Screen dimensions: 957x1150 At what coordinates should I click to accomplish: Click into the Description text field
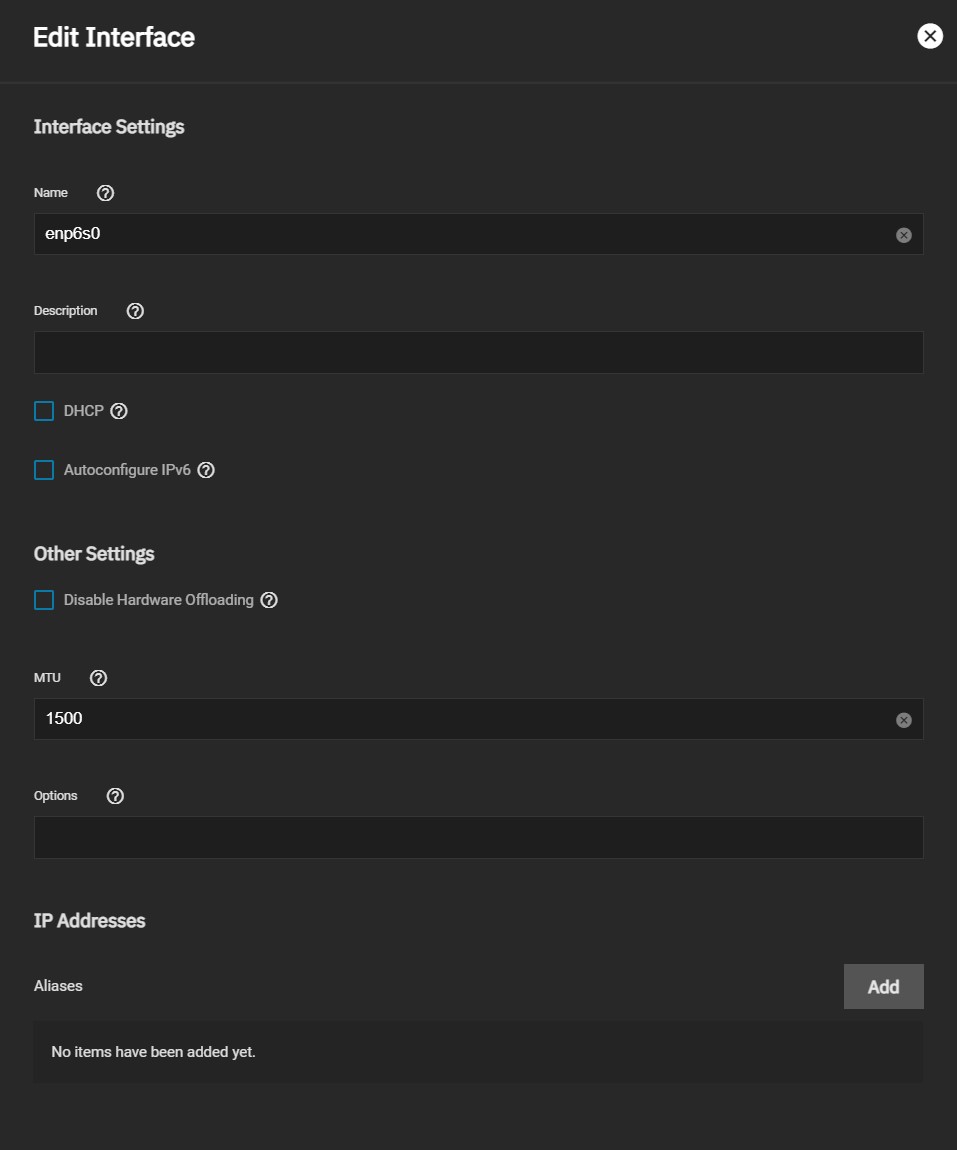pyautogui.click(x=478, y=352)
